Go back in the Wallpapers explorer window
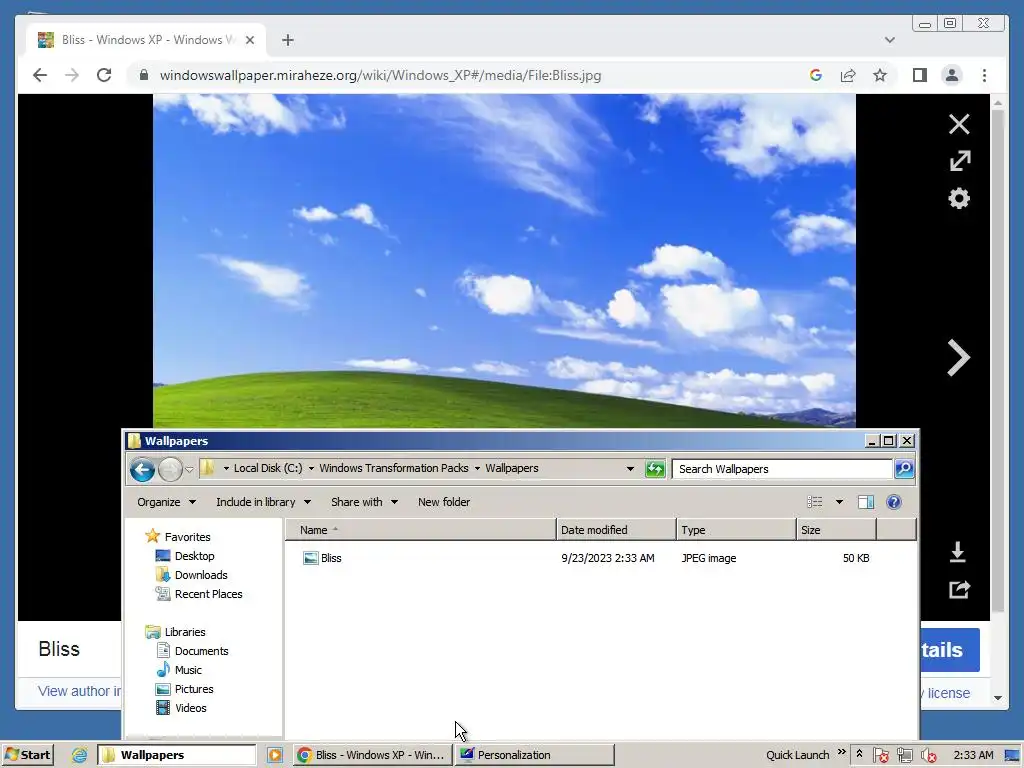 [x=142, y=469]
